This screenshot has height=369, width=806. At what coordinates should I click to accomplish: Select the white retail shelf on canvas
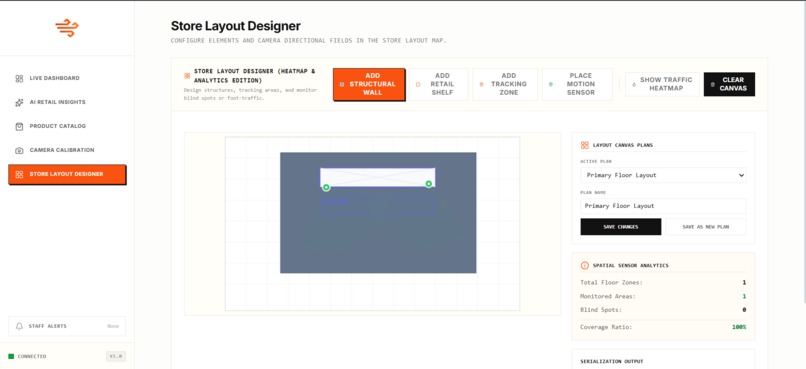[378, 177]
